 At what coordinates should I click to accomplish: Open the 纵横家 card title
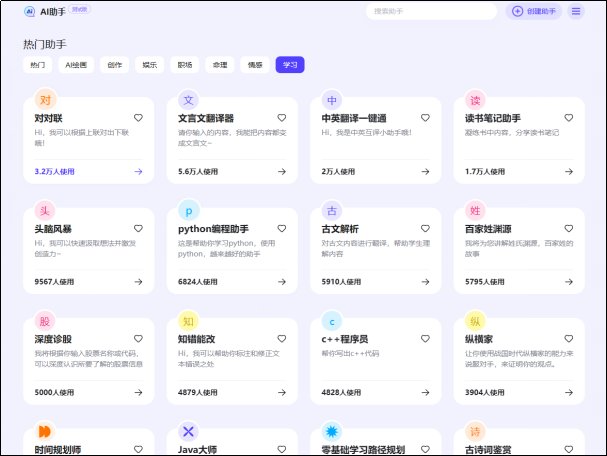479,339
